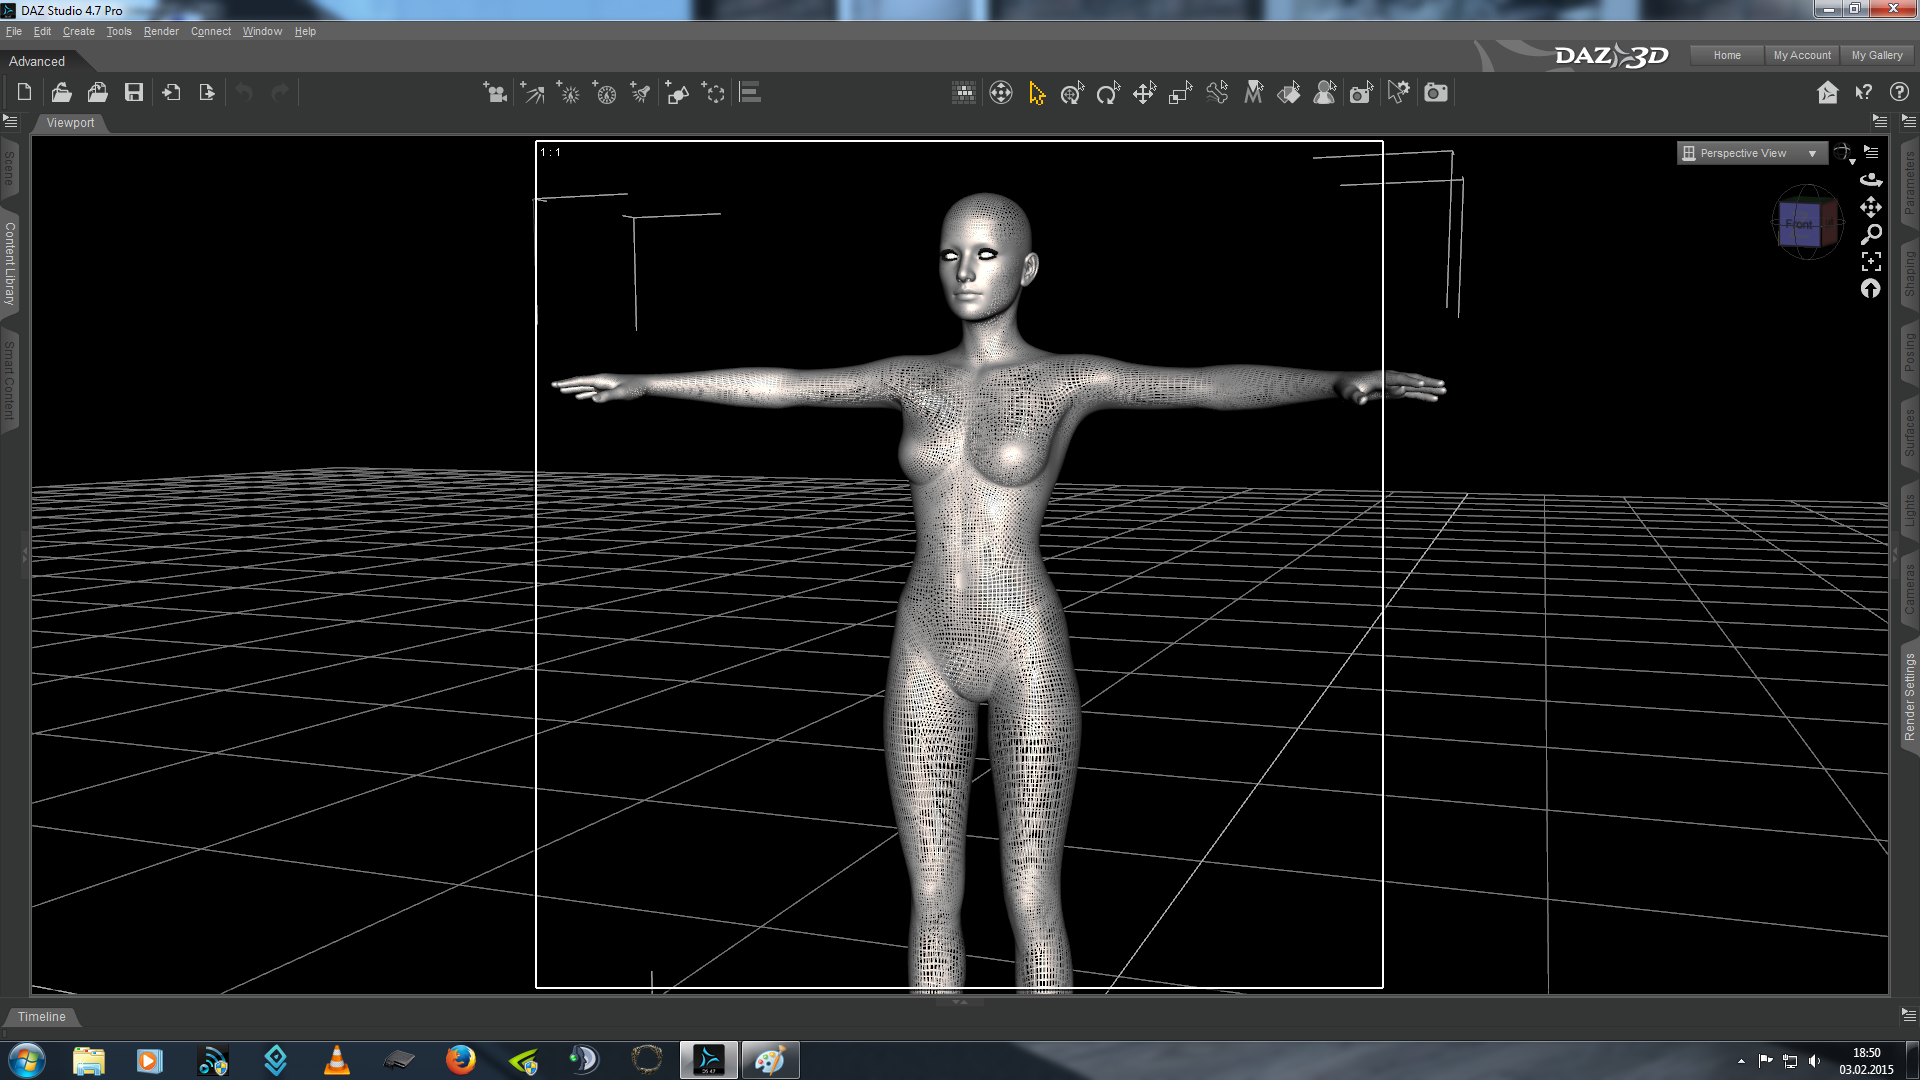Image resolution: width=1920 pixels, height=1080 pixels.
Task: Open the Render menu
Action: (160, 31)
